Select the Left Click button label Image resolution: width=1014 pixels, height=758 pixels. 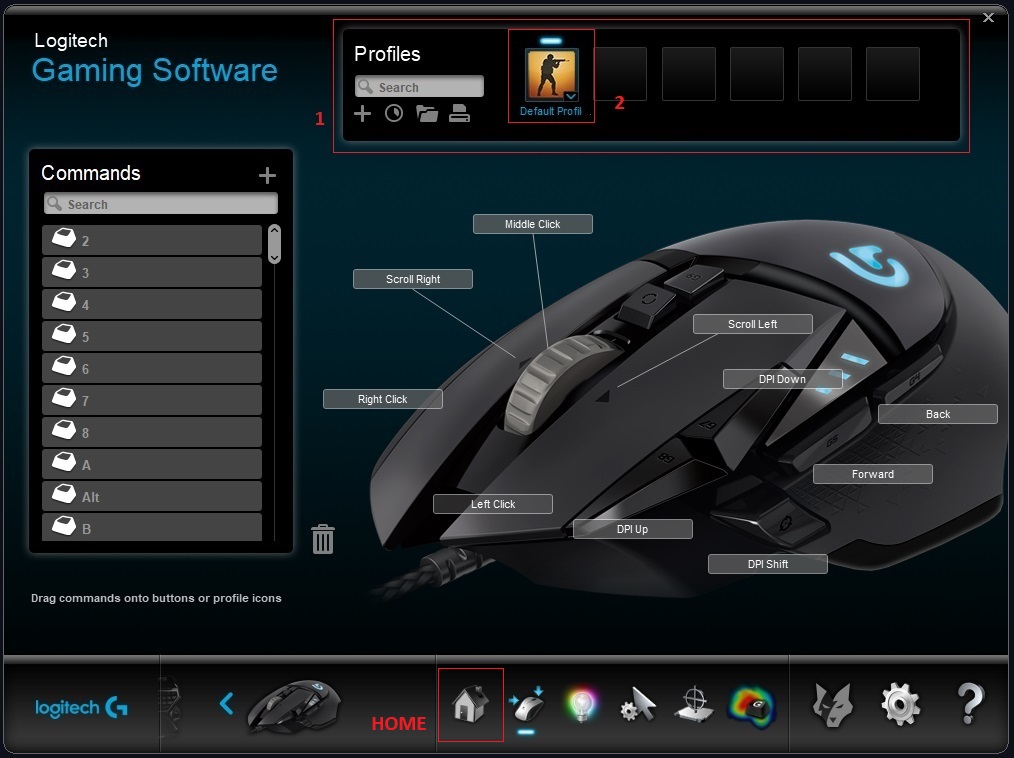tap(493, 504)
